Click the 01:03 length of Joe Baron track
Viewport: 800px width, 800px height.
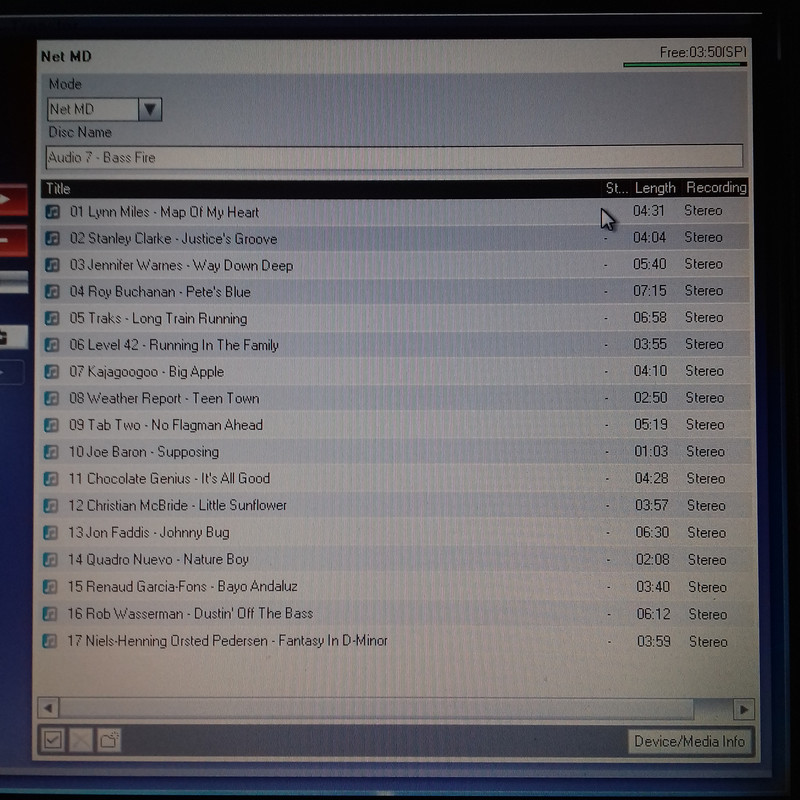coord(651,452)
